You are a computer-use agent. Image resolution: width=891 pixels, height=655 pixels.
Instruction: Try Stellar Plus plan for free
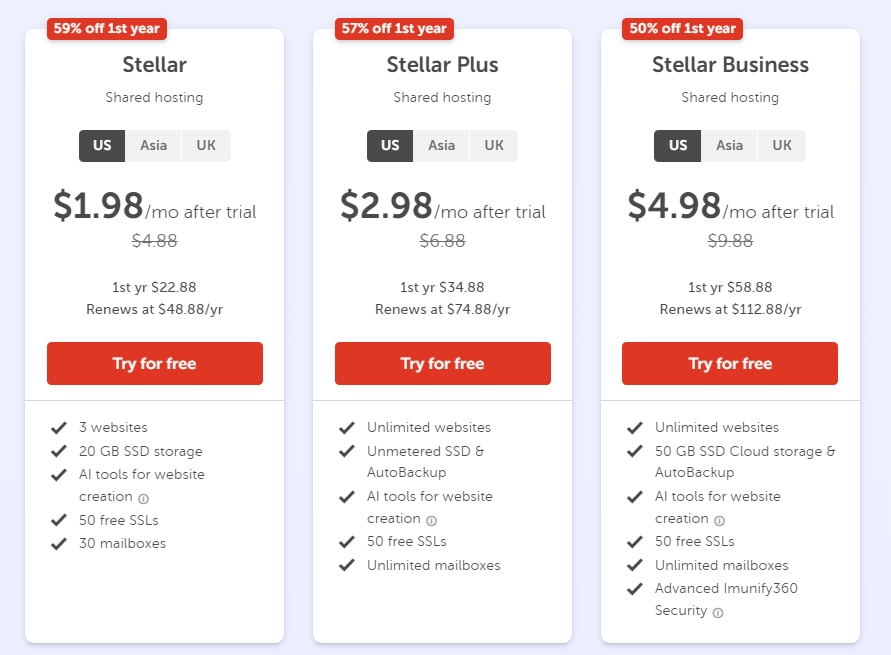(442, 363)
